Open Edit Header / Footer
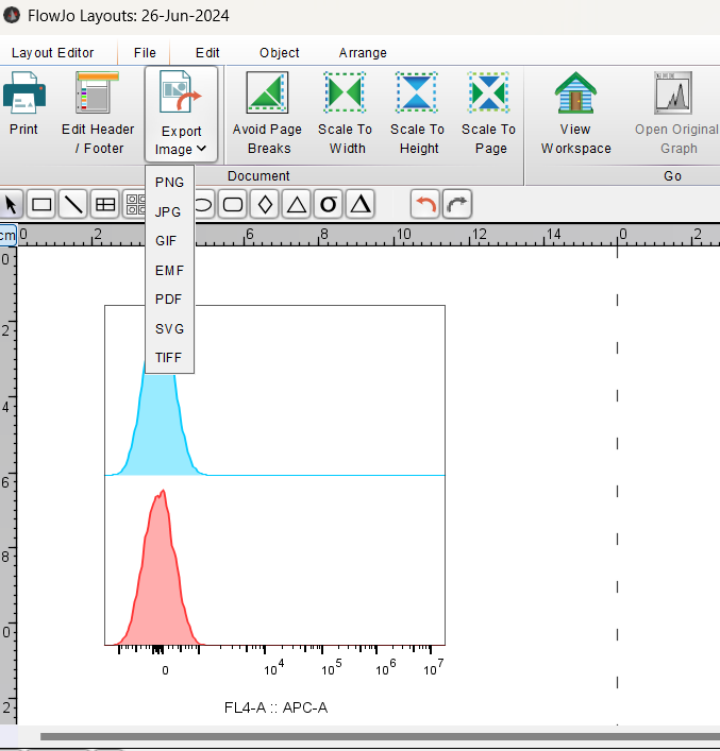720x751 pixels. pyautogui.click(x=98, y=113)
